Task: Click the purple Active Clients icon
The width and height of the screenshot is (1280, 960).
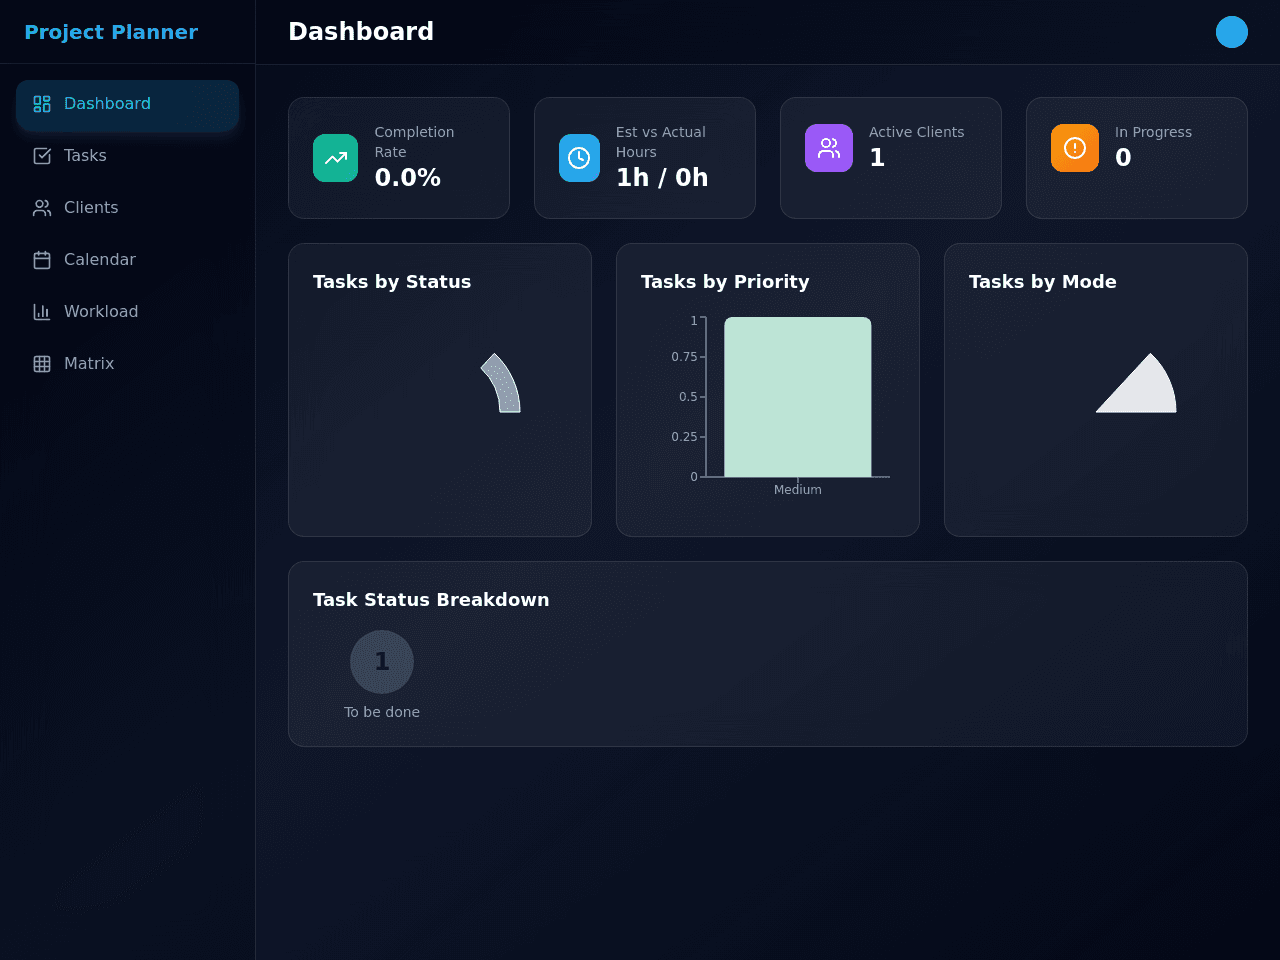Action: (x=829, y=148)
